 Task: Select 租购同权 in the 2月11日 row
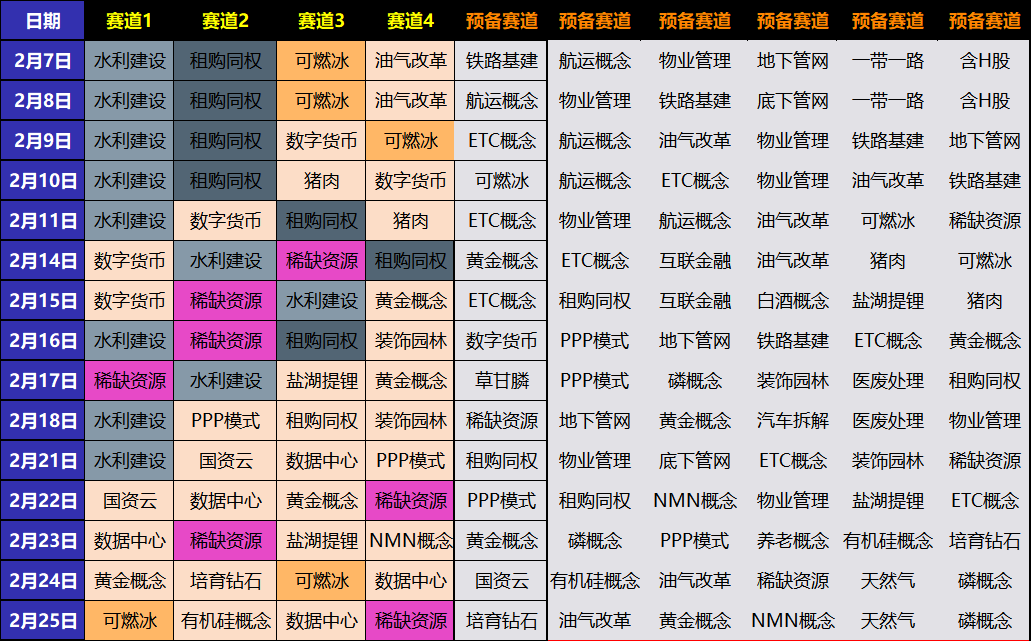pos(321,221)
